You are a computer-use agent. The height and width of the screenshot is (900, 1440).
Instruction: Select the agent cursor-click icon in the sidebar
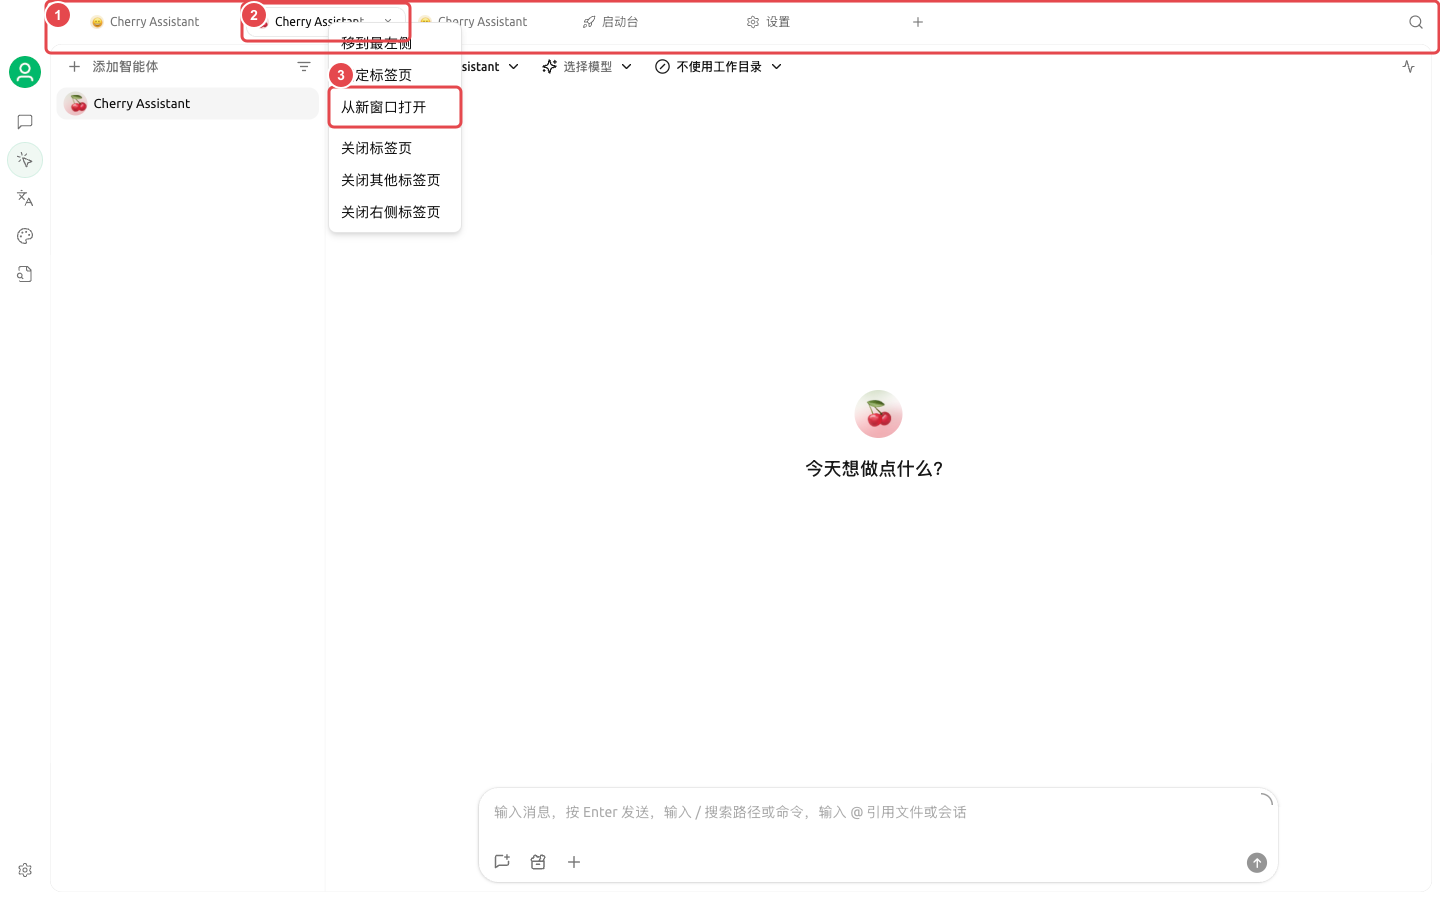tap(25, 160)
